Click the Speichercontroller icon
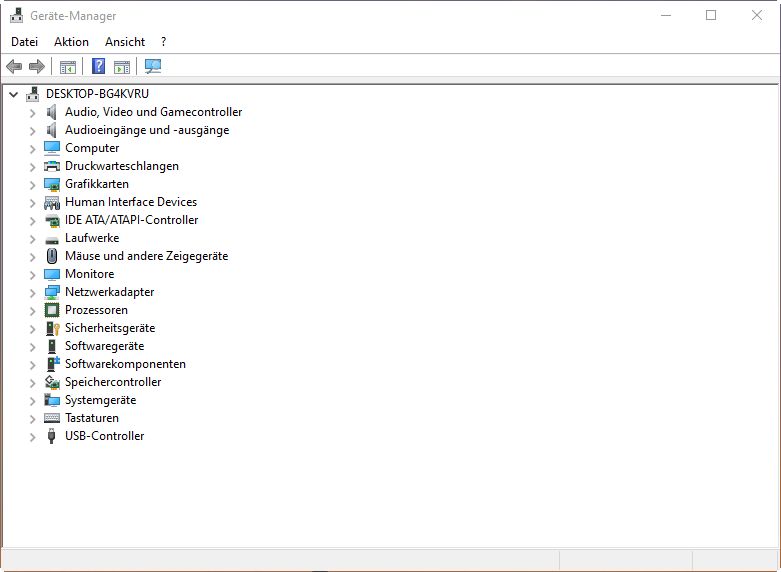Screen dimensions: 781x572 [x=52, y=382]
